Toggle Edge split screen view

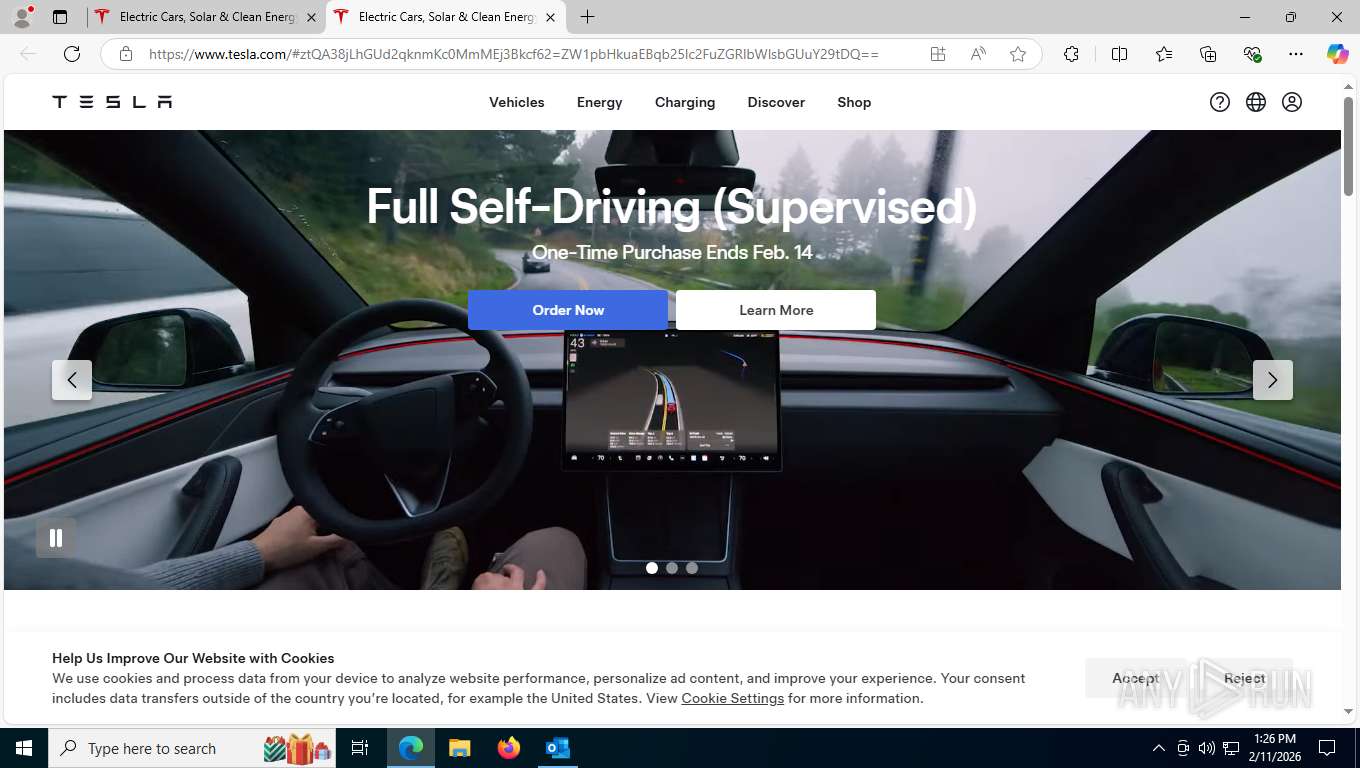pos(1119,54)
